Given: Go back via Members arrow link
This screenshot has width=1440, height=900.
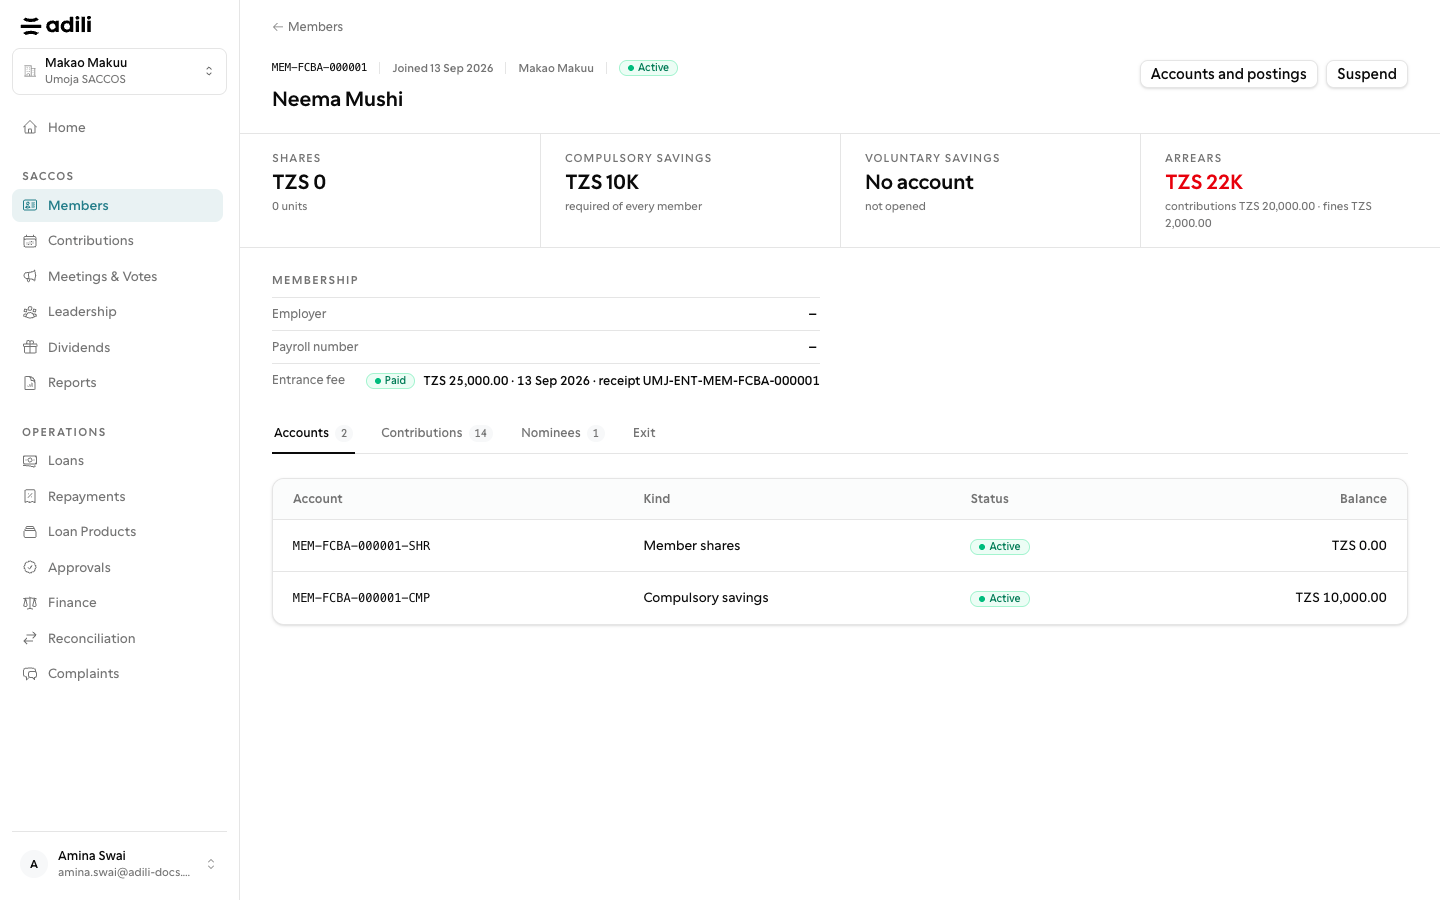Looking at the screenshot, I should [x=307, y=27].
